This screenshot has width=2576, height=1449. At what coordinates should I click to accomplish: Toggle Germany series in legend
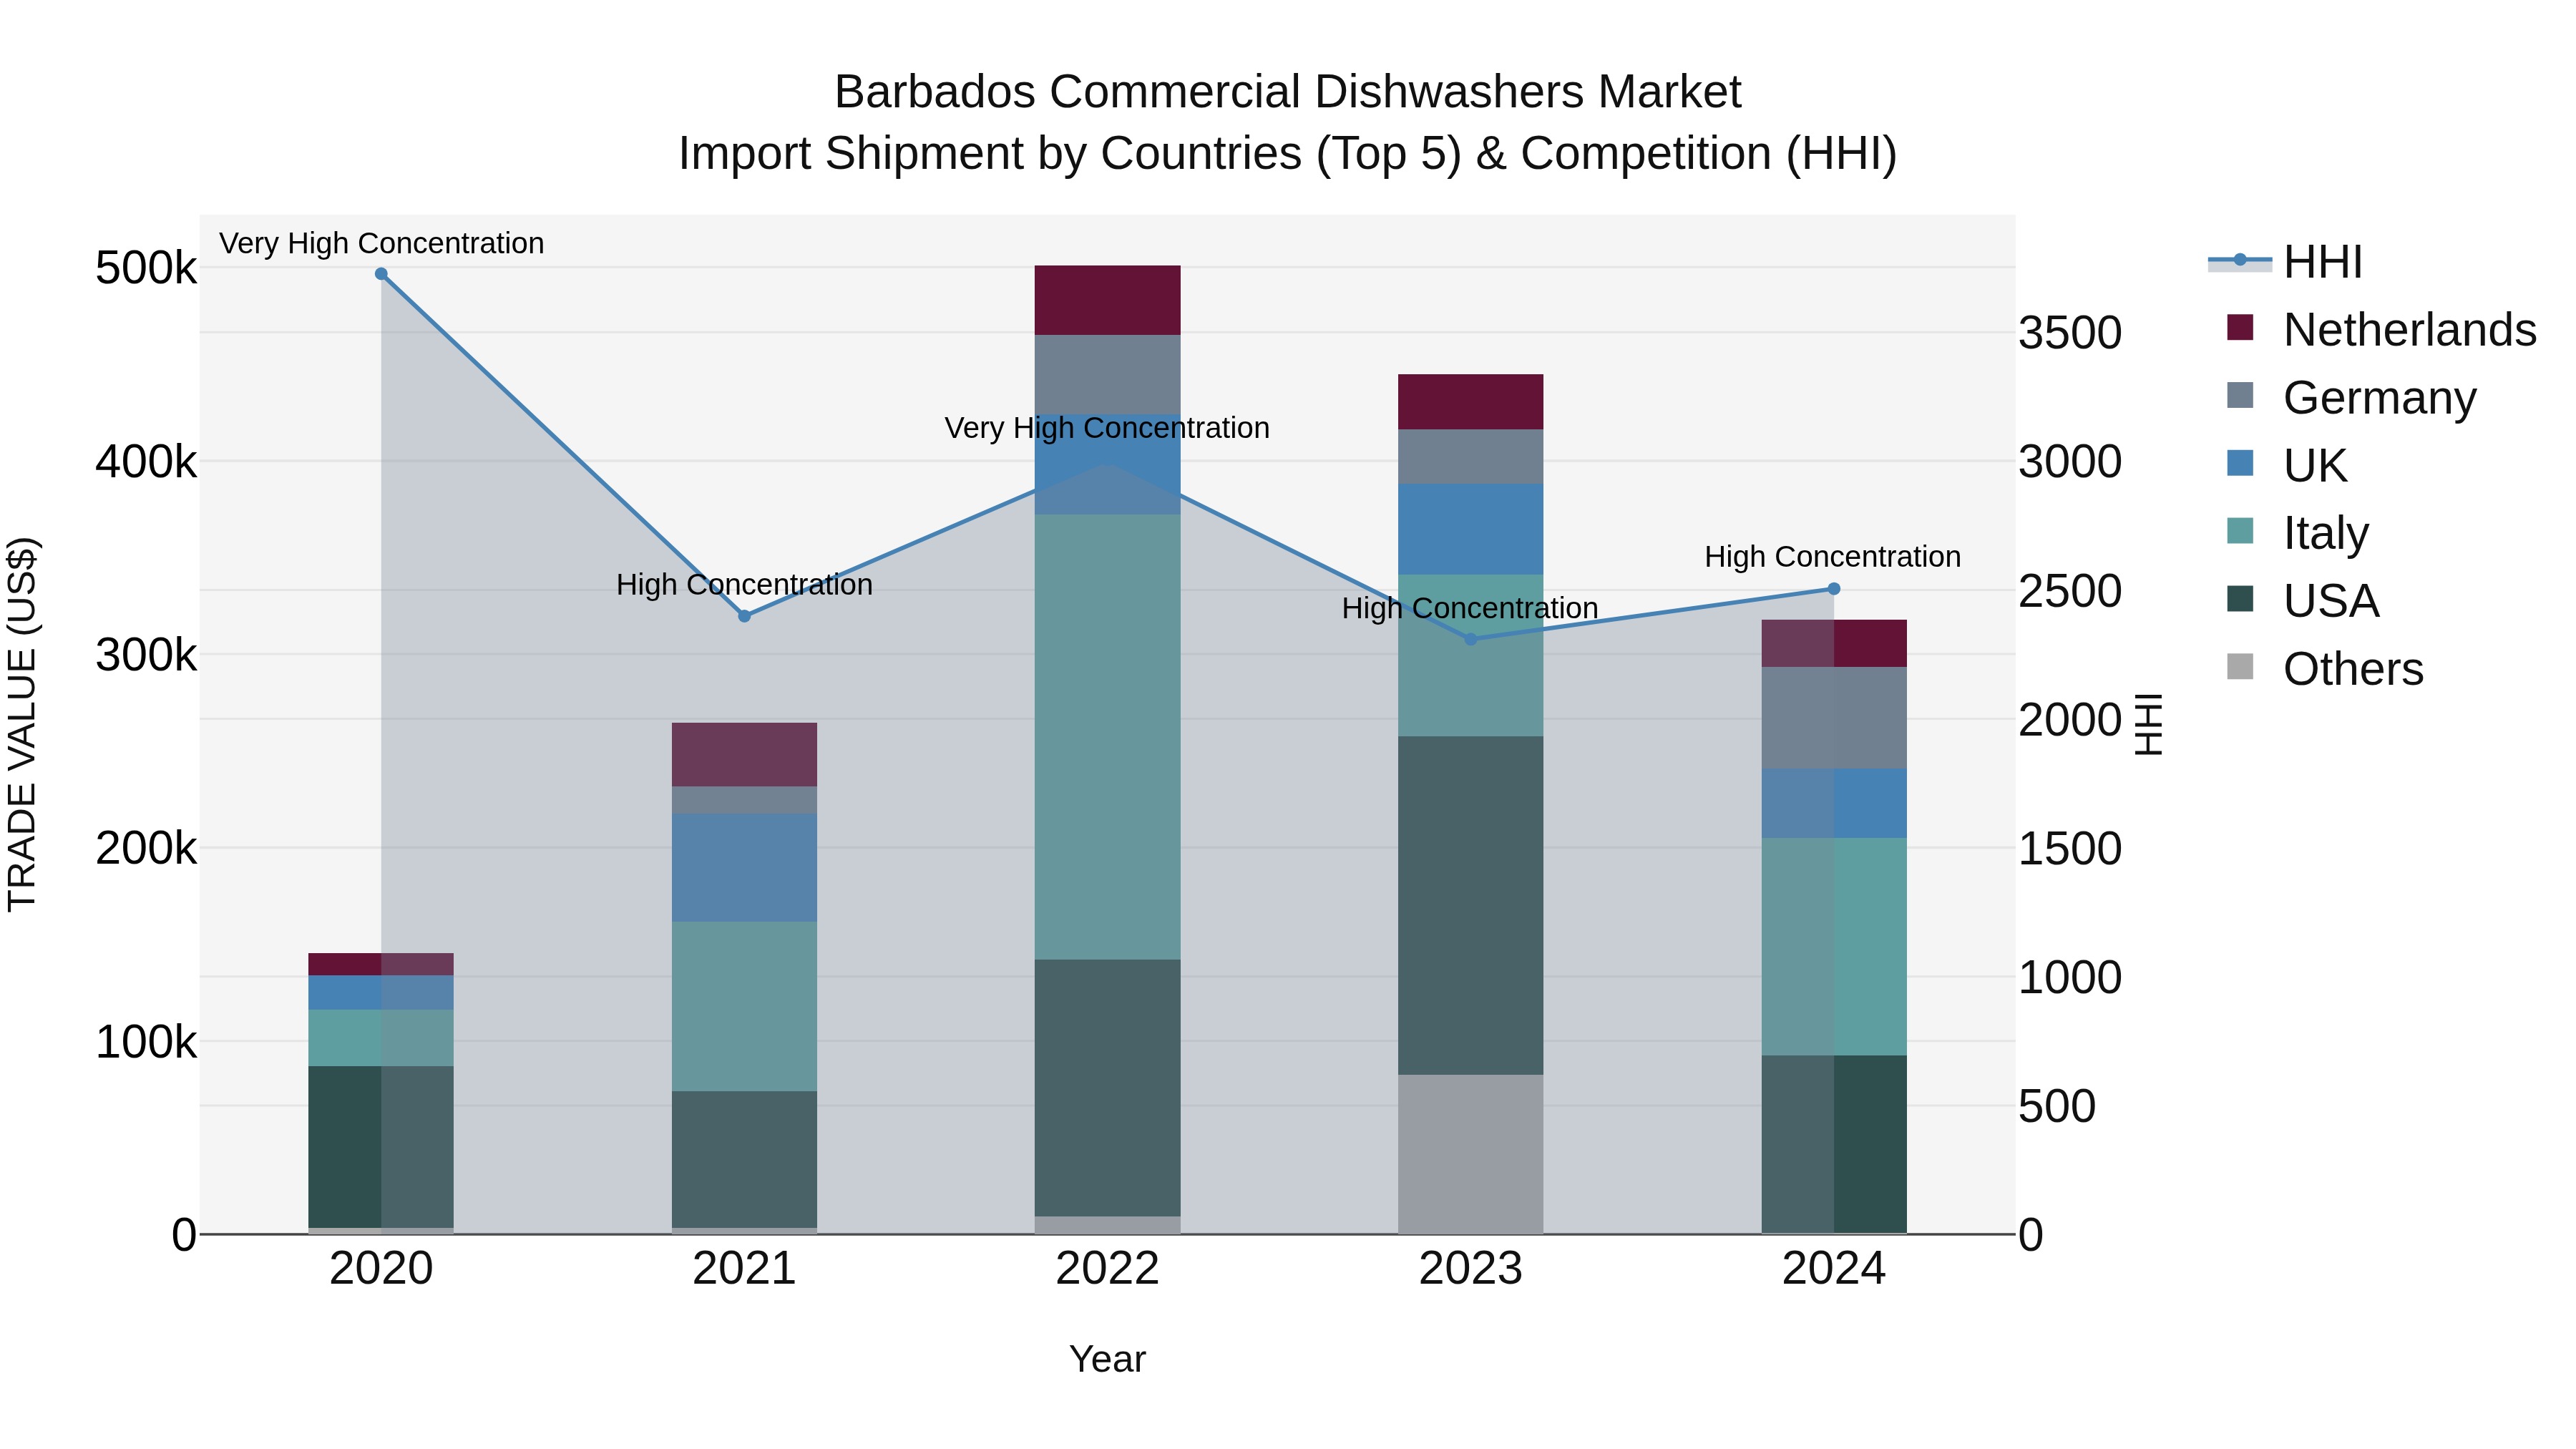[x=2351, y=398]
